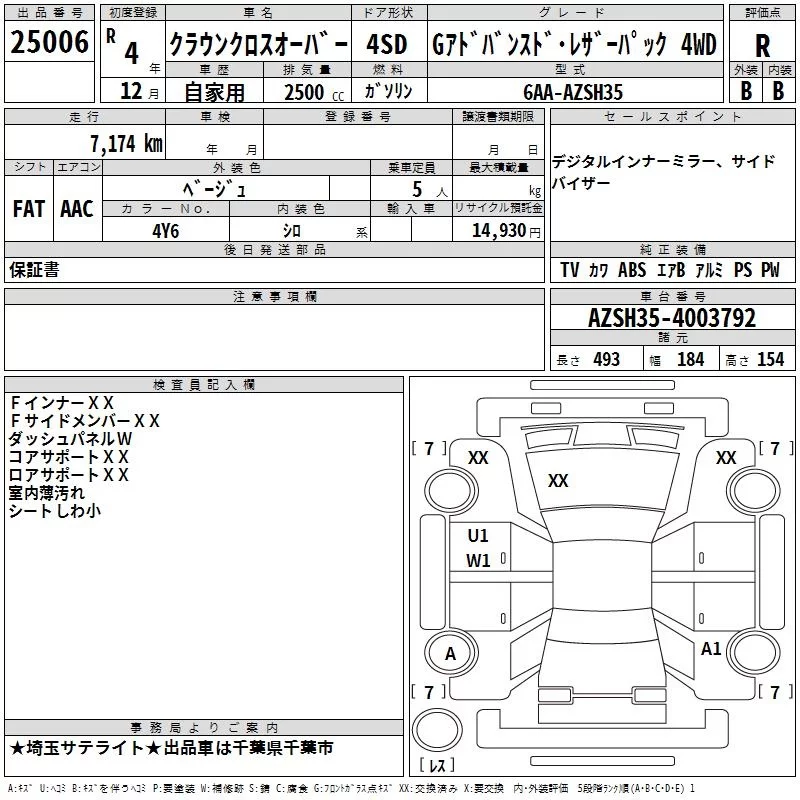
Task: Select the FAT shift type cell
Action: point(28,209)
